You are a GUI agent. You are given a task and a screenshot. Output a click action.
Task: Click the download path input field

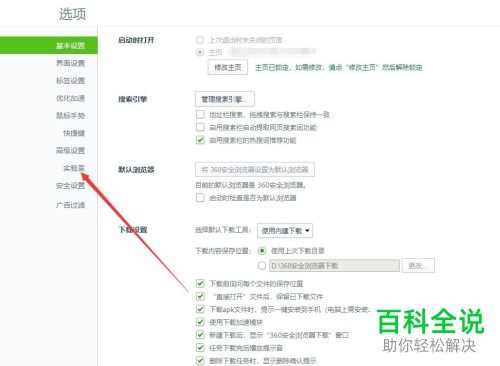(x=334, y=266)
